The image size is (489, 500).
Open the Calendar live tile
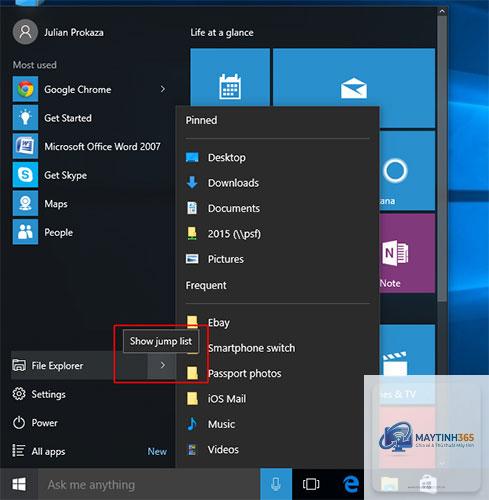(x=230, y=77)
